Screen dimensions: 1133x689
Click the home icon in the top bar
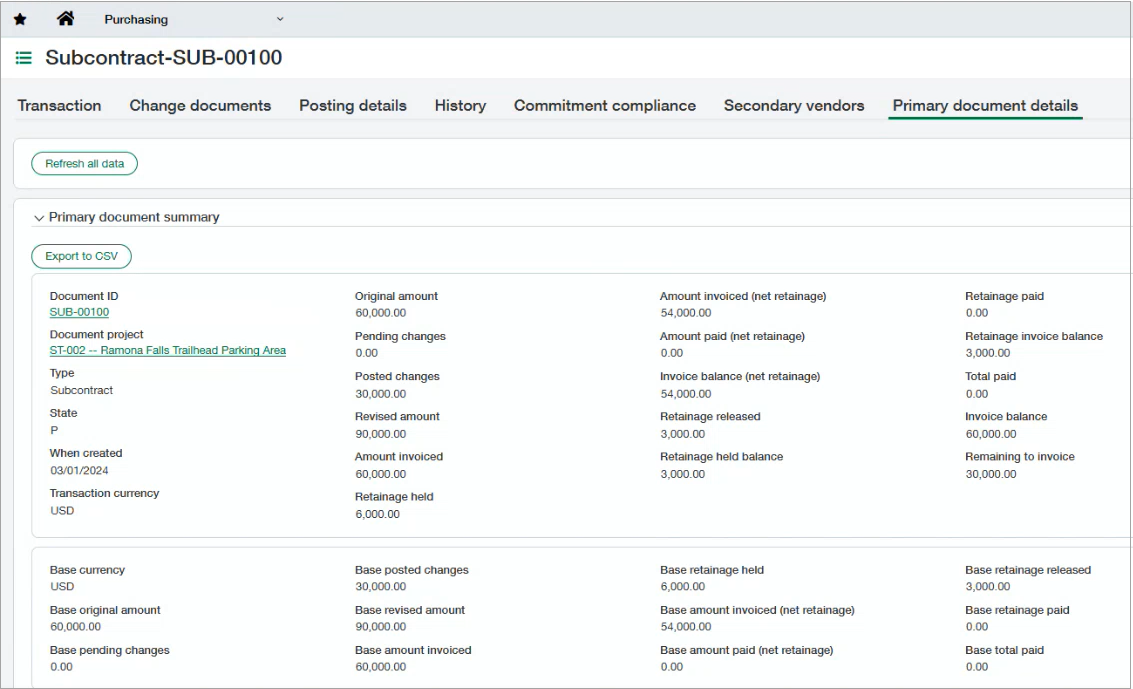tap(66, 18)
